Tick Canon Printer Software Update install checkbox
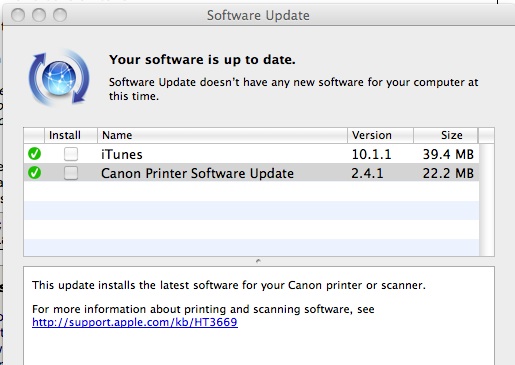The height and width of the screenshot is (365, 515). [71, 173]
